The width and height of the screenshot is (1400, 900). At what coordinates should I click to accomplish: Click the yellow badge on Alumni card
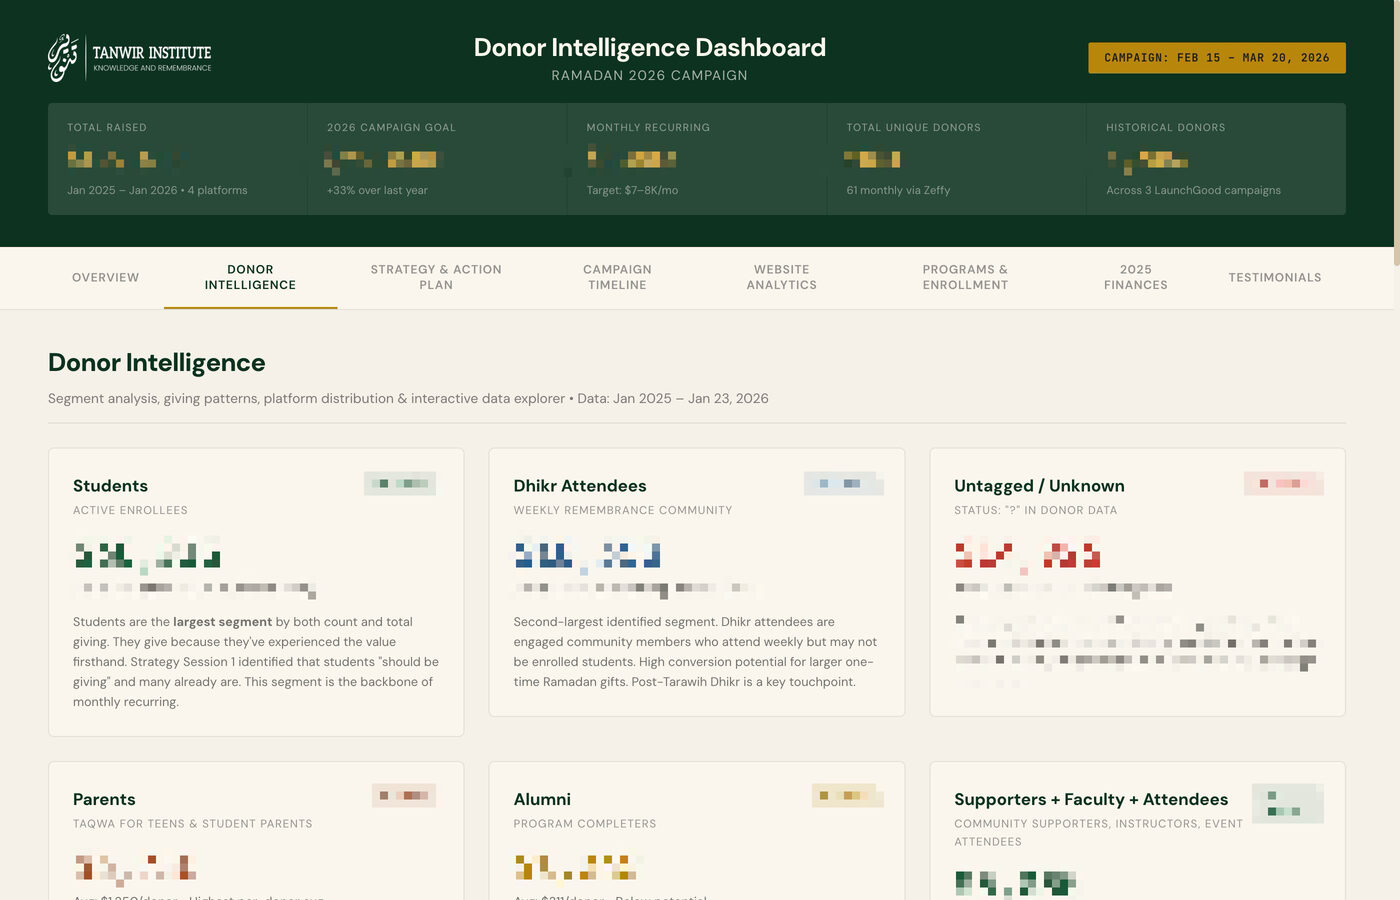tap(848, 795)
